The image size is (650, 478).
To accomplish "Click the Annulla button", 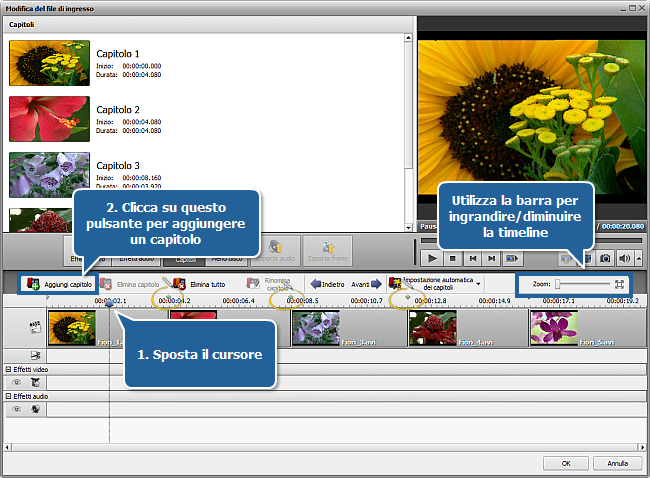I will click(x=617, y=463).
